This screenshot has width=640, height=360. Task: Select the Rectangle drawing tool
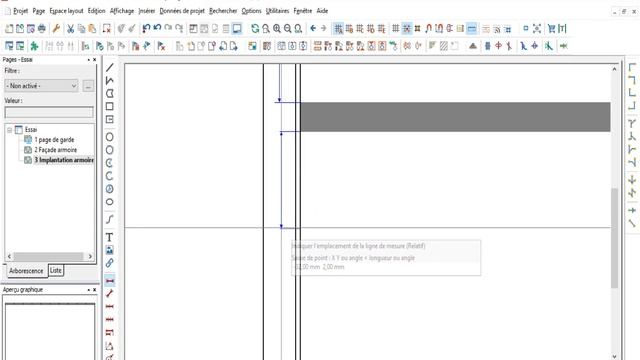109,107
